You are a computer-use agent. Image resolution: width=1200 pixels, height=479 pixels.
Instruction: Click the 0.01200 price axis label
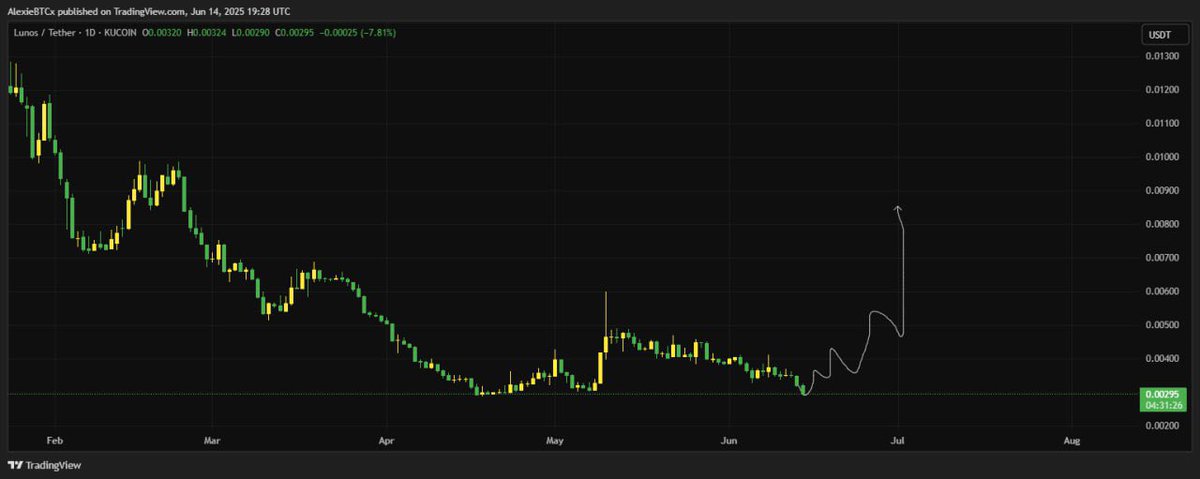click(x=1162, y=90)
